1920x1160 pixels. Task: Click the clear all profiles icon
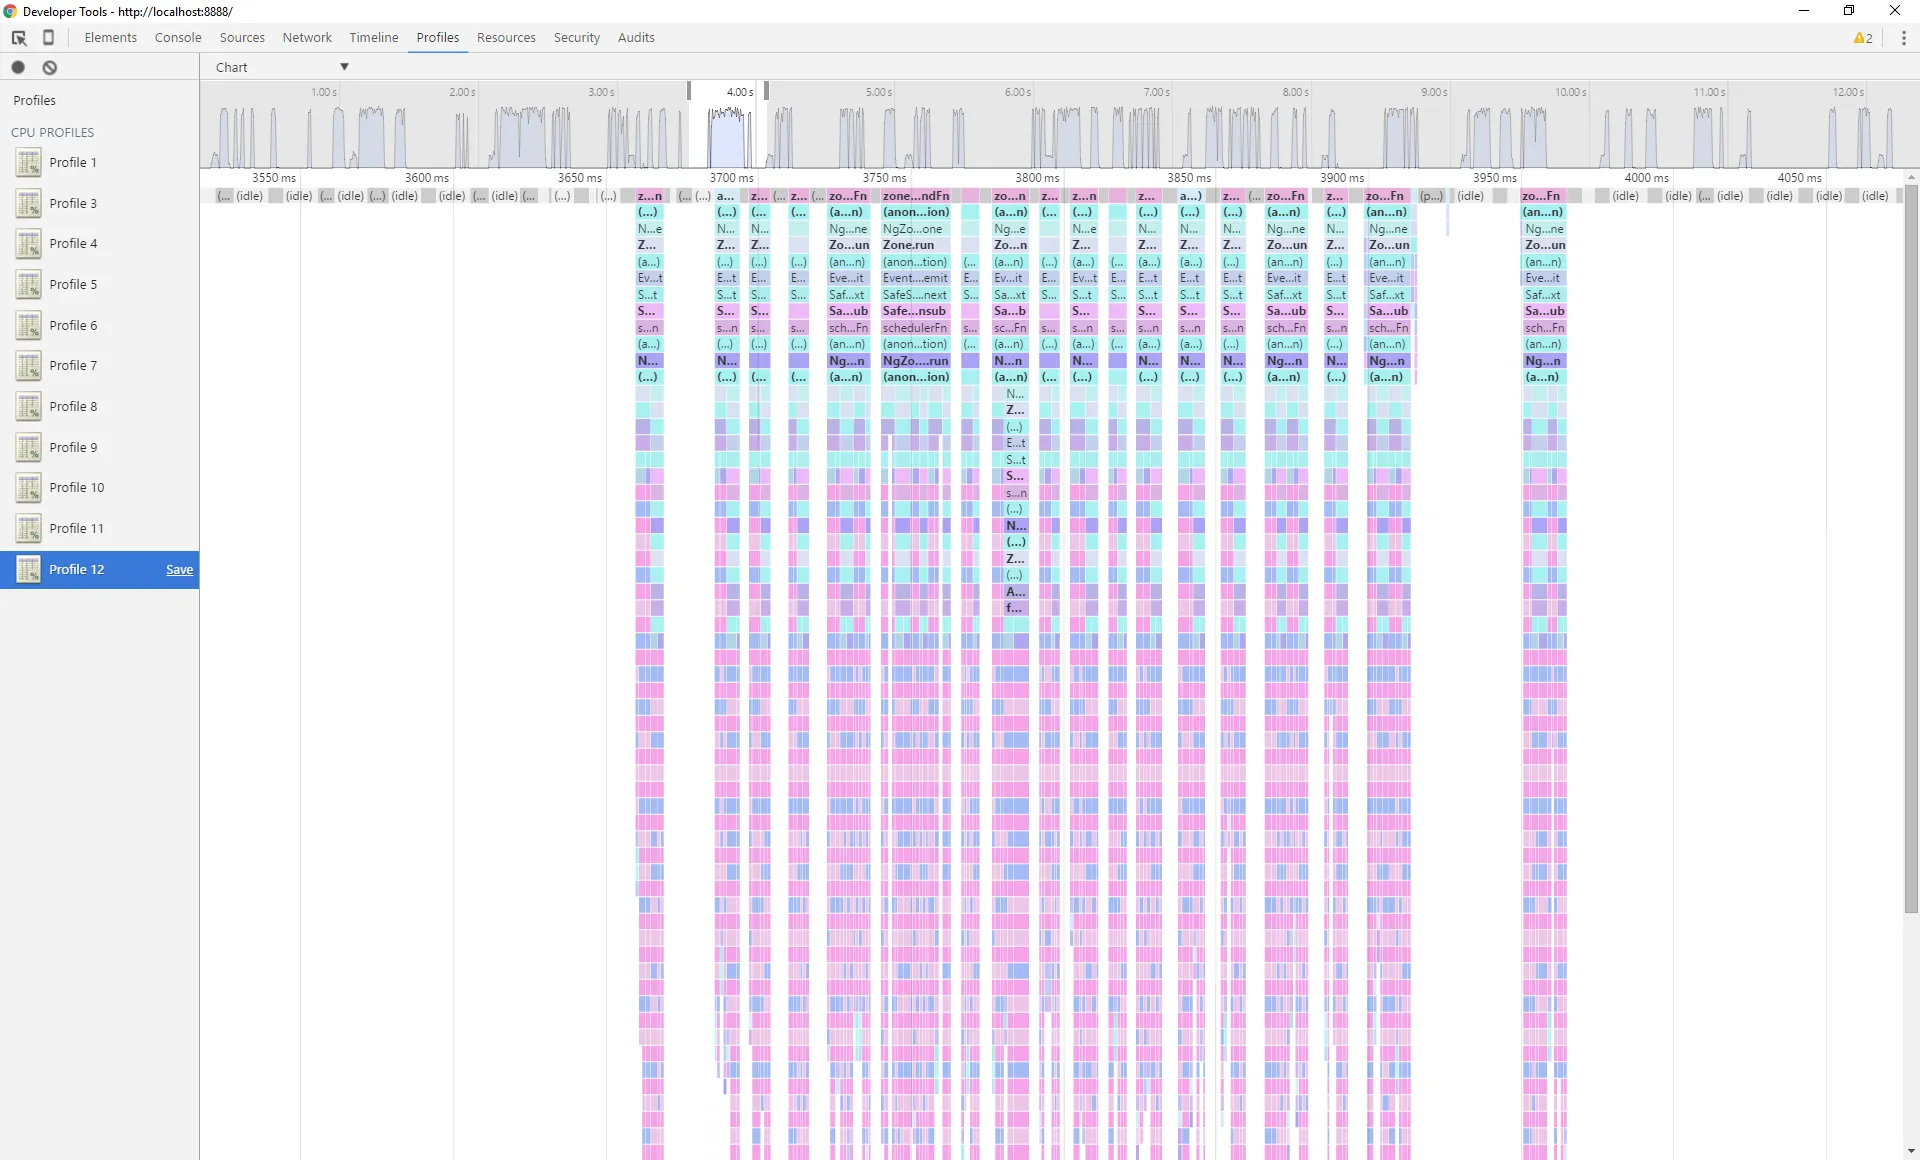[x=50, y=67]
